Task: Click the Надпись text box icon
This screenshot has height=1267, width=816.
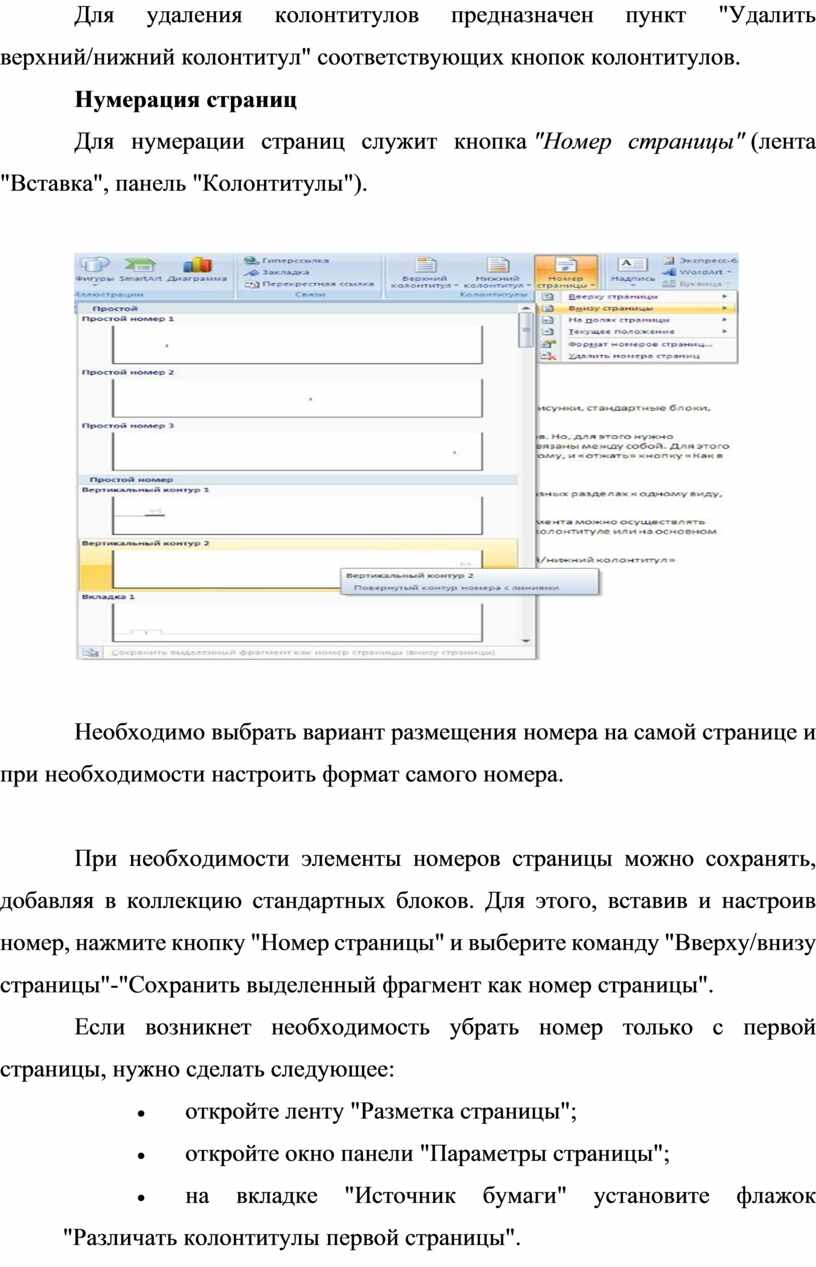Action: 632,264
